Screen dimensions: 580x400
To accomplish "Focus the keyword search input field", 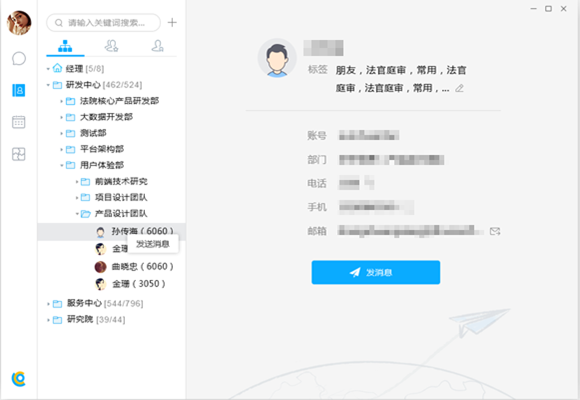I will pos(104,23).
